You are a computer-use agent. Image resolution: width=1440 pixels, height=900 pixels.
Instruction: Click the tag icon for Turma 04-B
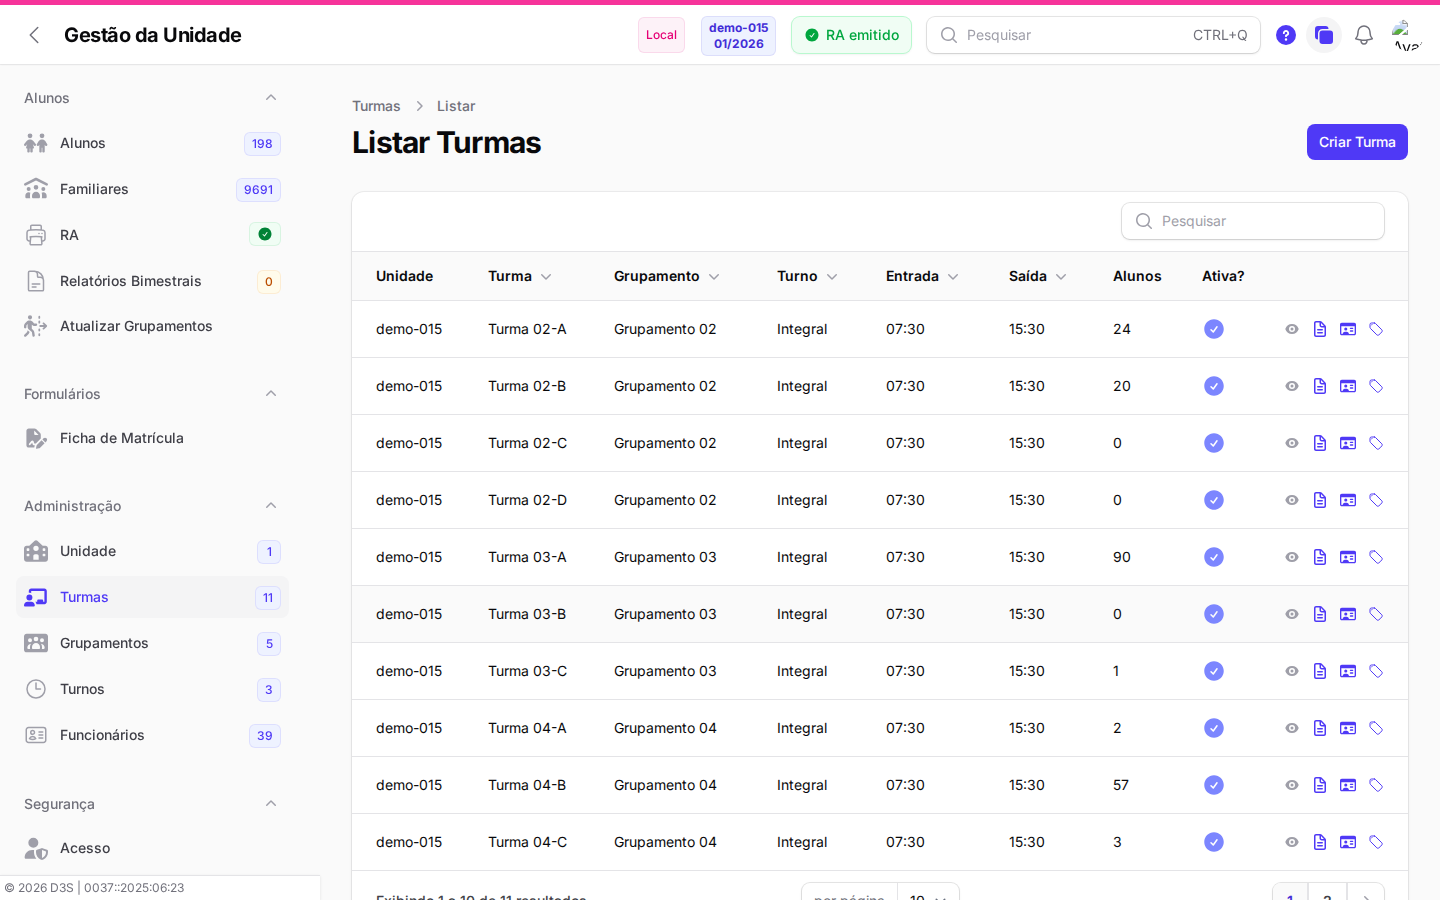(1376, 785)
